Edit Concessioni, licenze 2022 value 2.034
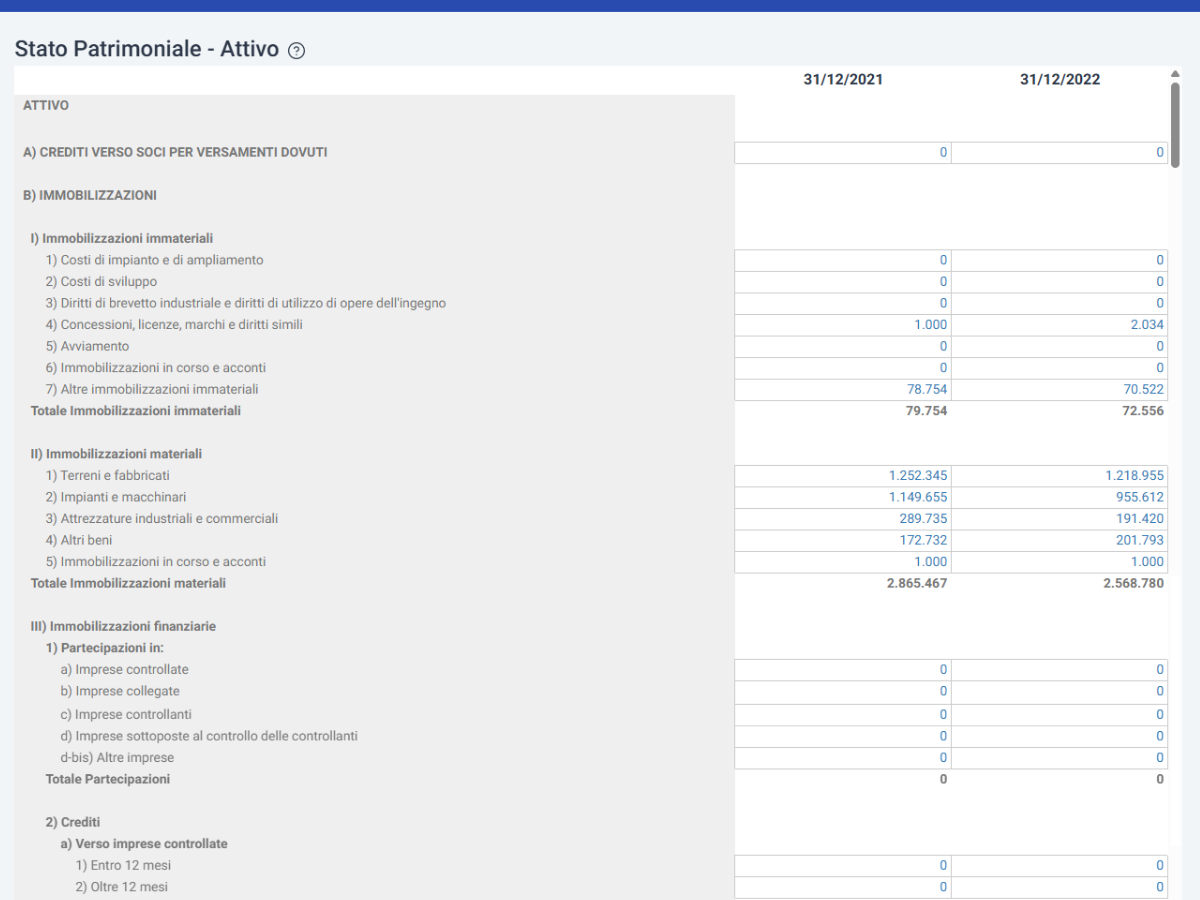 tap(1059, 325)
